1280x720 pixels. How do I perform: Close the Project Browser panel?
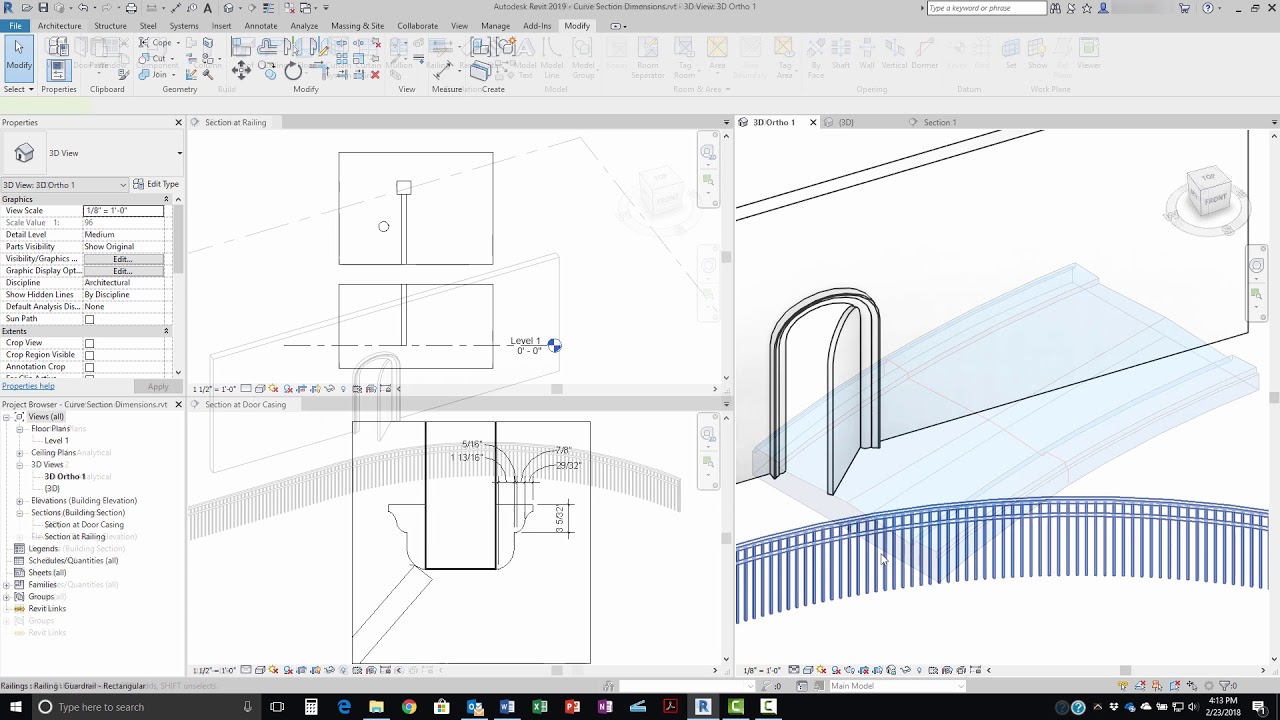[x=179, y=405]
